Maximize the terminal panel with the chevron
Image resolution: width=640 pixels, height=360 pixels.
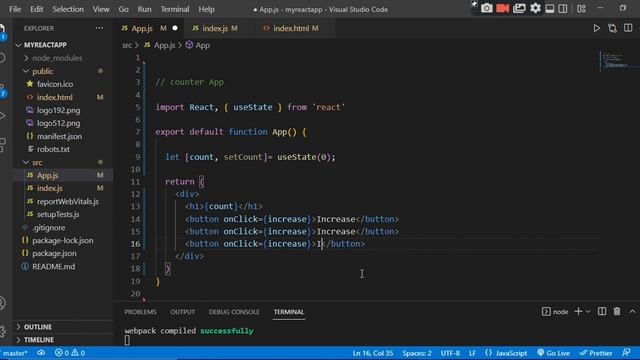(632, 311)
